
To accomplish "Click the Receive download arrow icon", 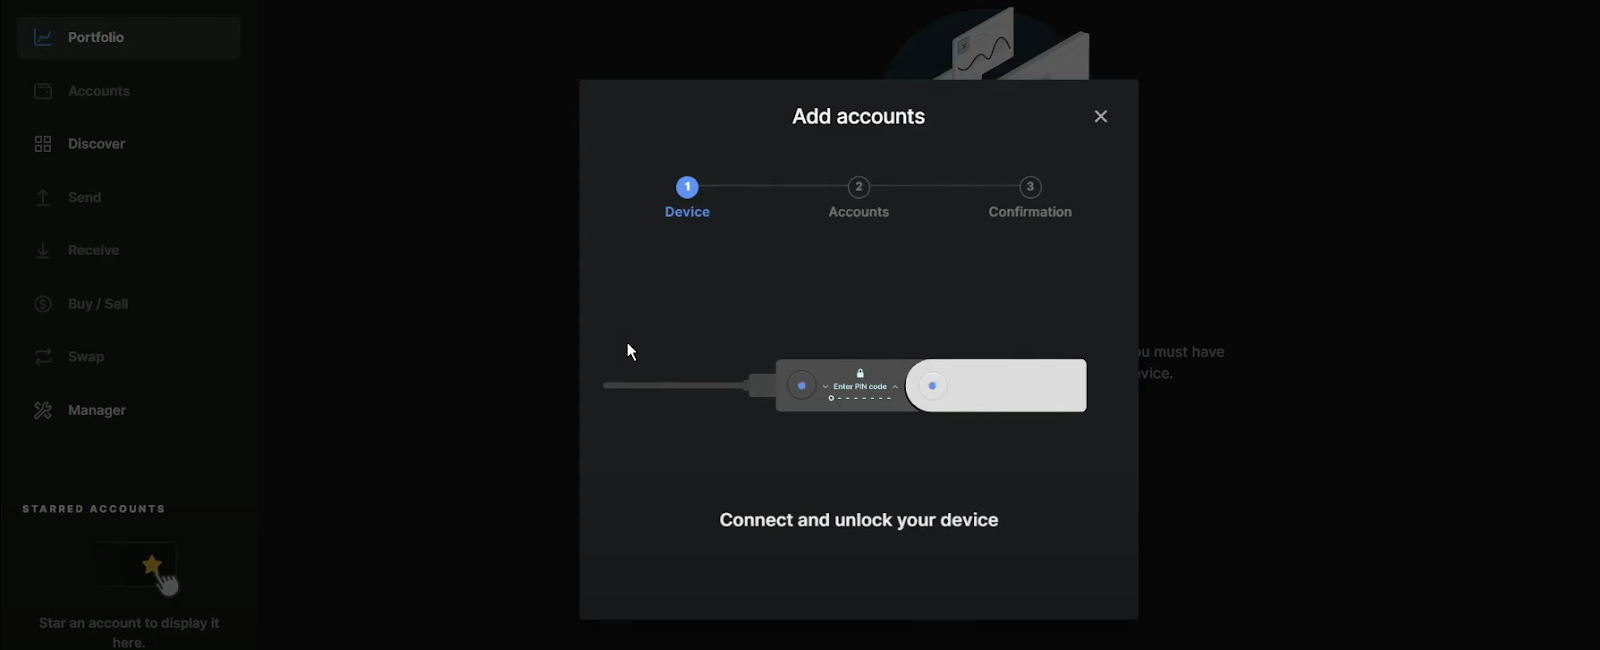I will pos(43,250).
